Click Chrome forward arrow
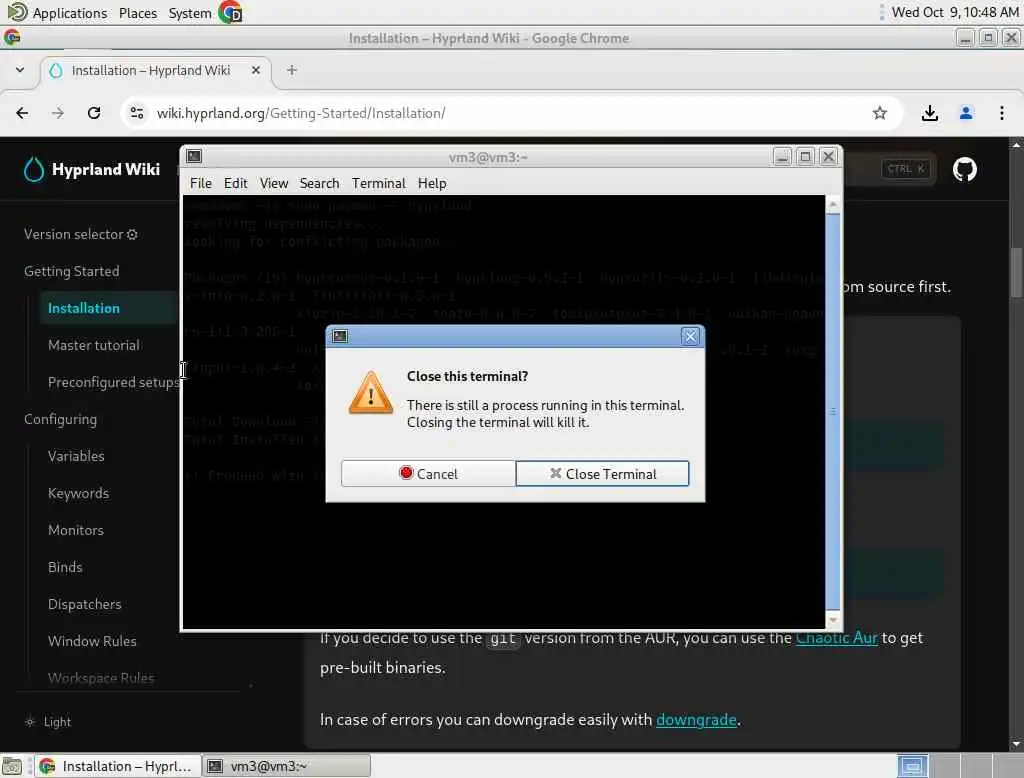The height and width of the screenshot is (778, 1024). coord(58,113)
